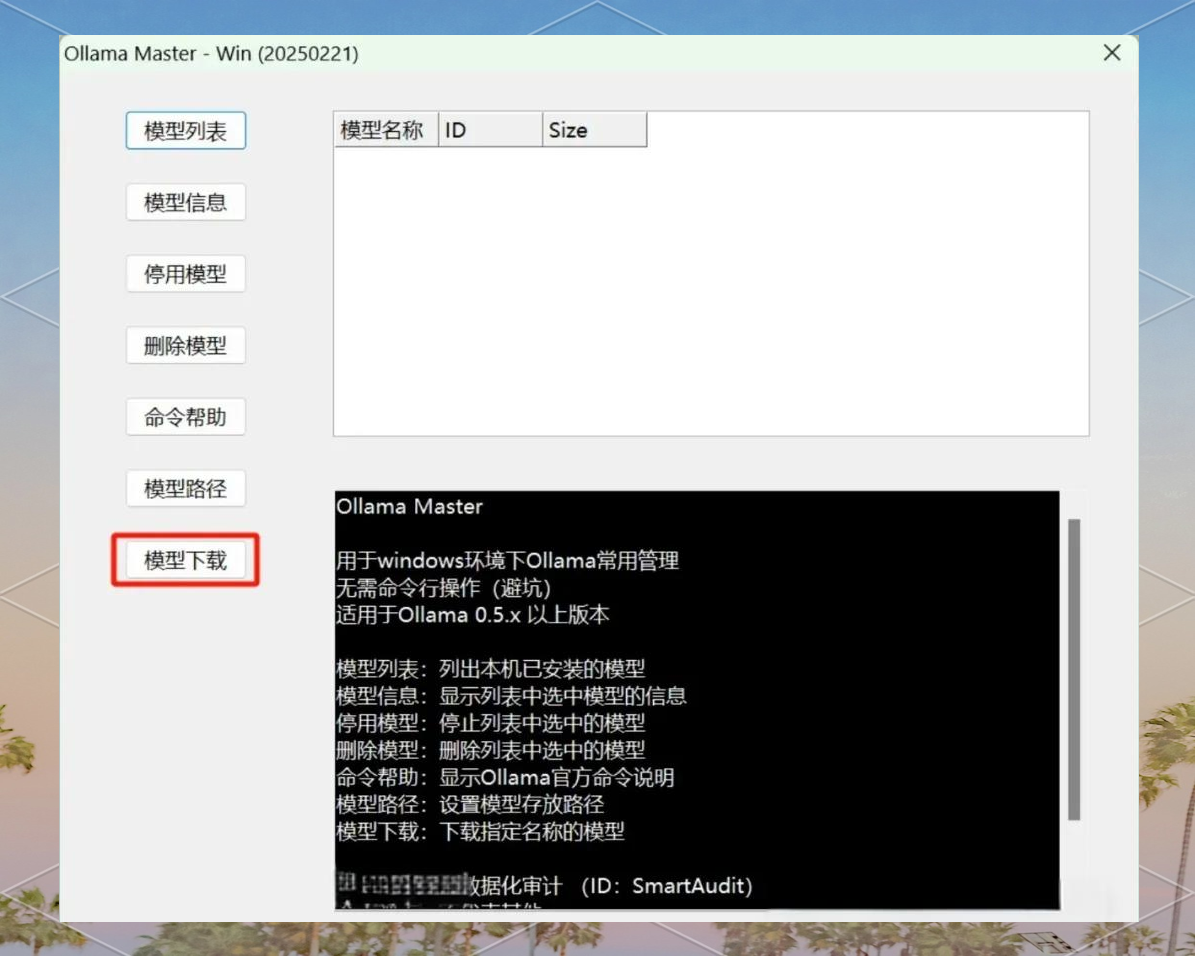The width and height of the screenshot is (1195, 956).
Task: Click the line '命令帮助：显示Ollama官方命令说明'
Action: (x=505, y=778)
